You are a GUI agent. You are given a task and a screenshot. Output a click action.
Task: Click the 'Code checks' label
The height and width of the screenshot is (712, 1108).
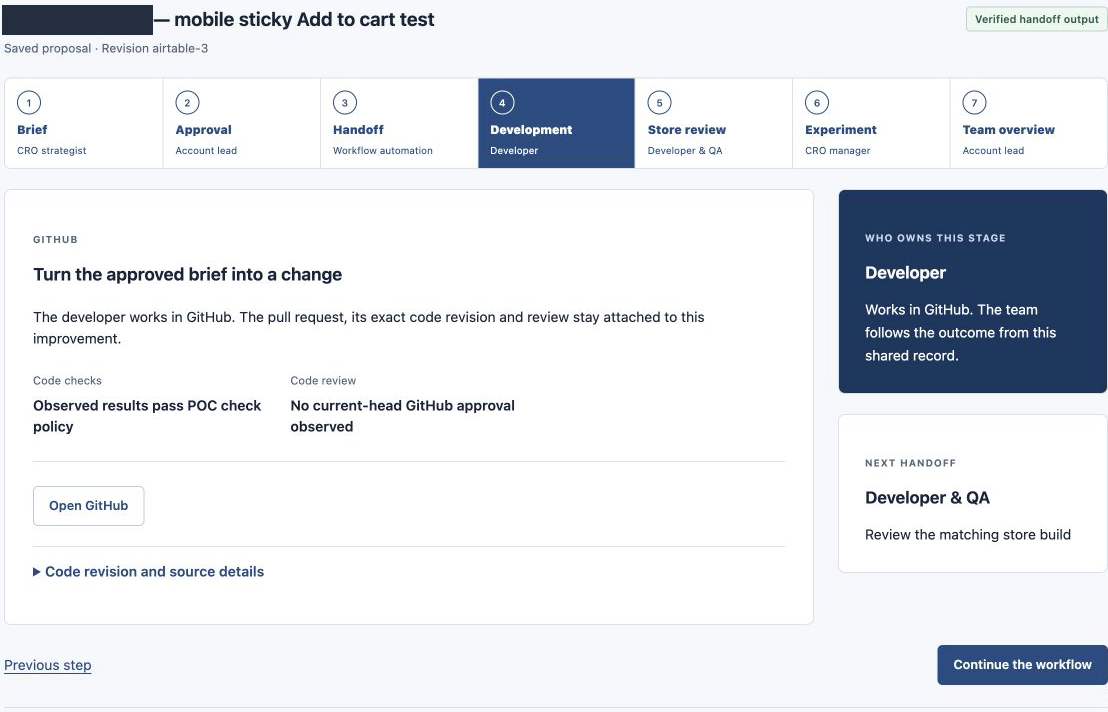click(67, 381)
